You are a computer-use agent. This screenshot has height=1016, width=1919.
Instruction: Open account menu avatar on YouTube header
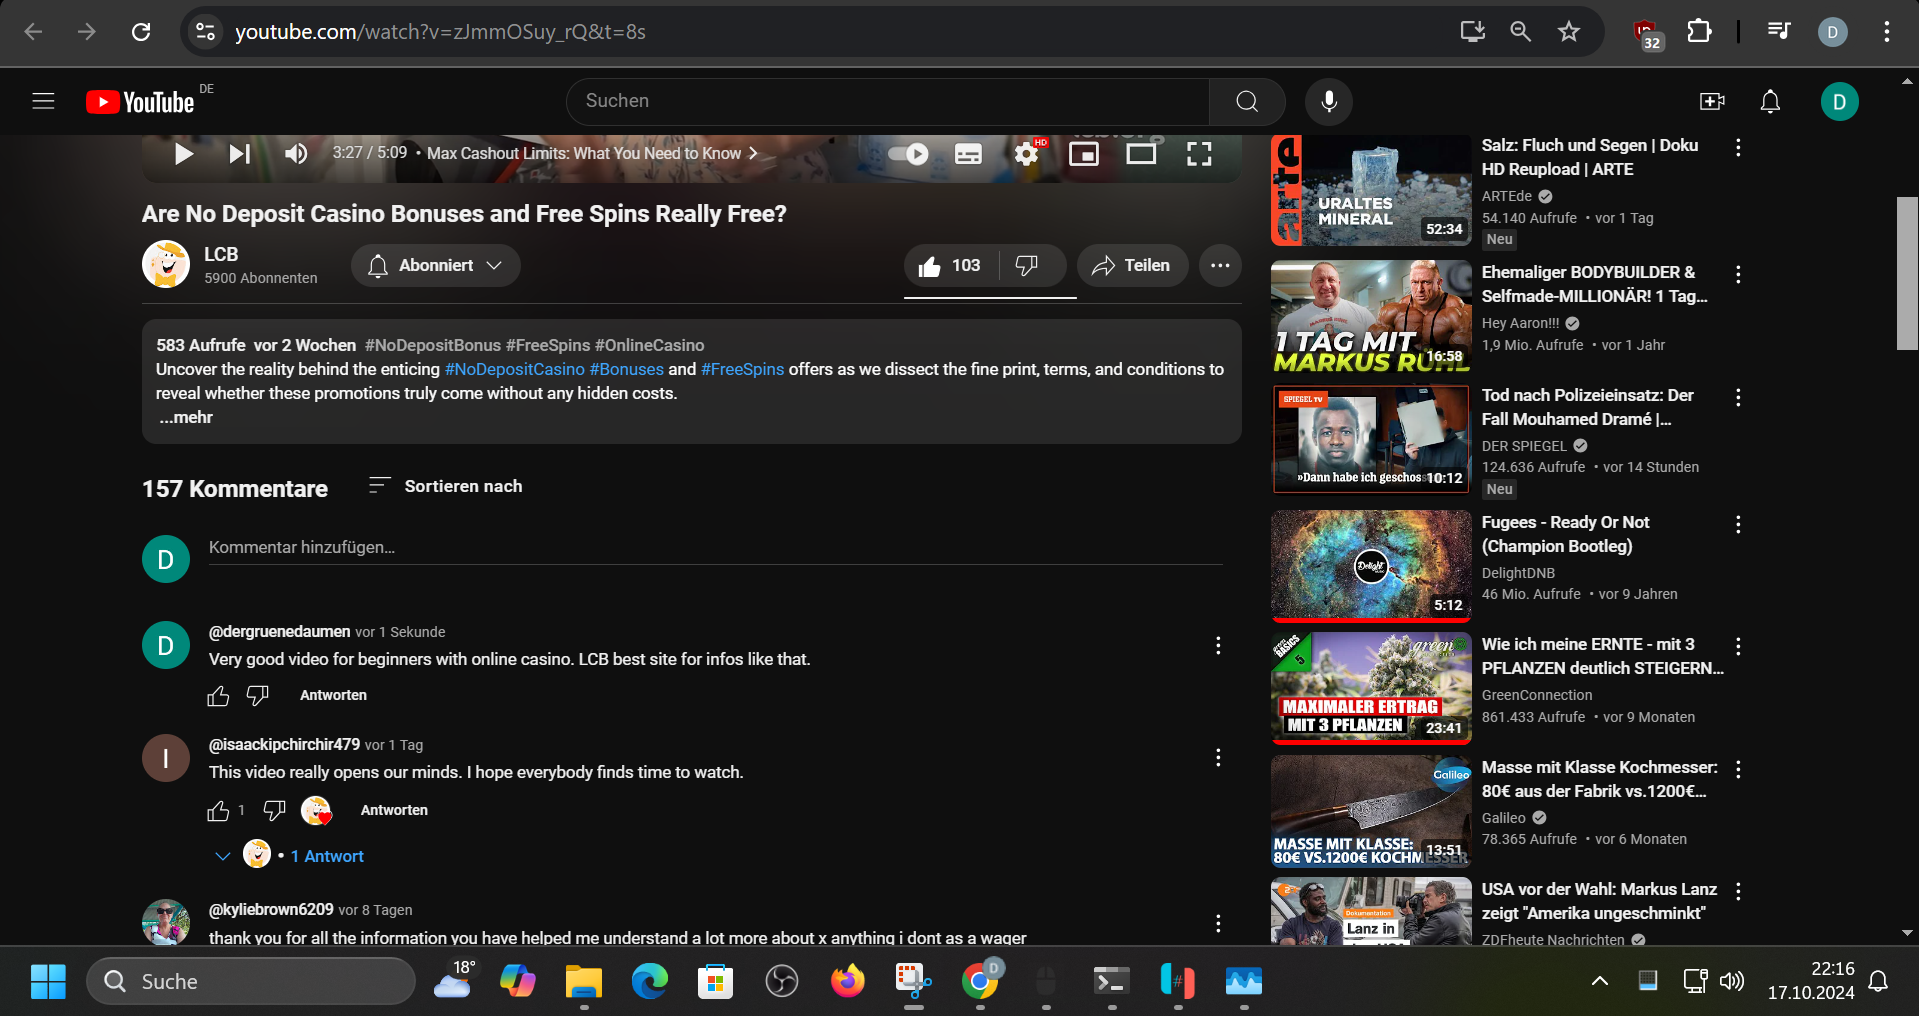coord(1839,102)
